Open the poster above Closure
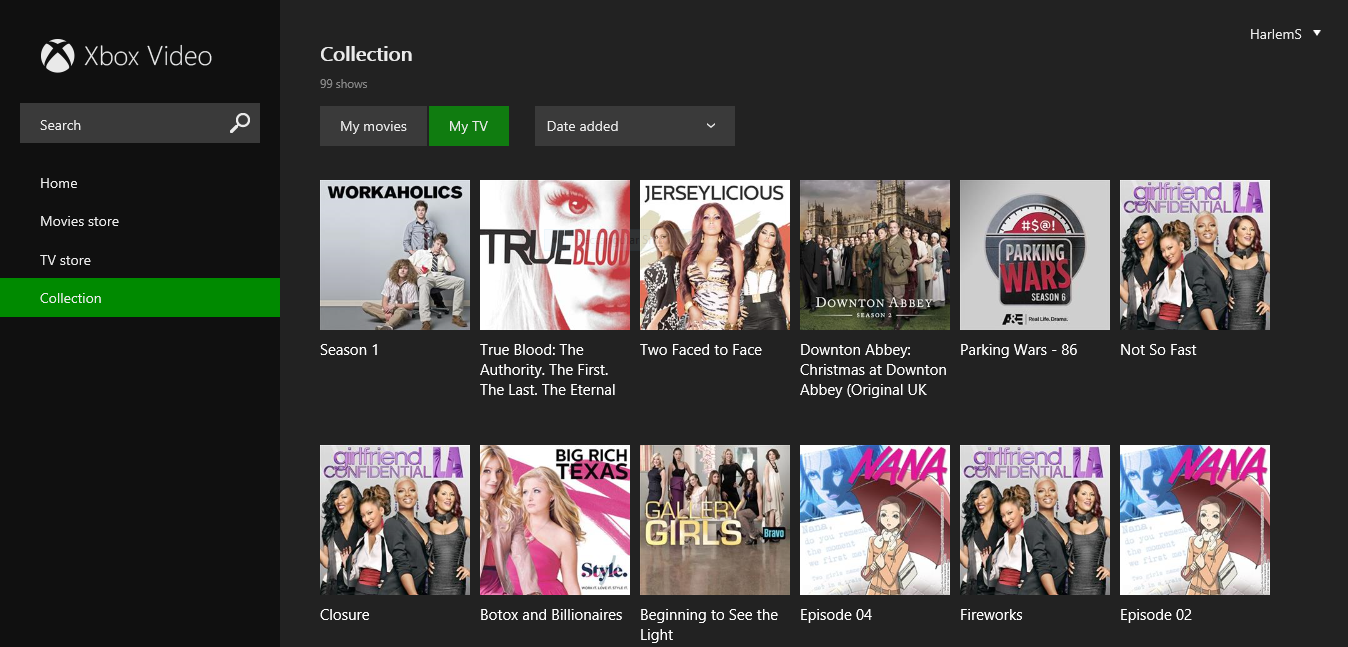Image resolution: width=1348 pixels, height=647 pixels. 395,520
